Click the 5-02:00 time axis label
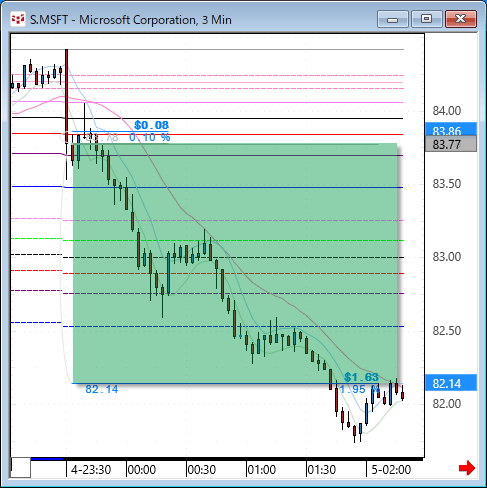 pyautogui.click(x=391, y=470)
